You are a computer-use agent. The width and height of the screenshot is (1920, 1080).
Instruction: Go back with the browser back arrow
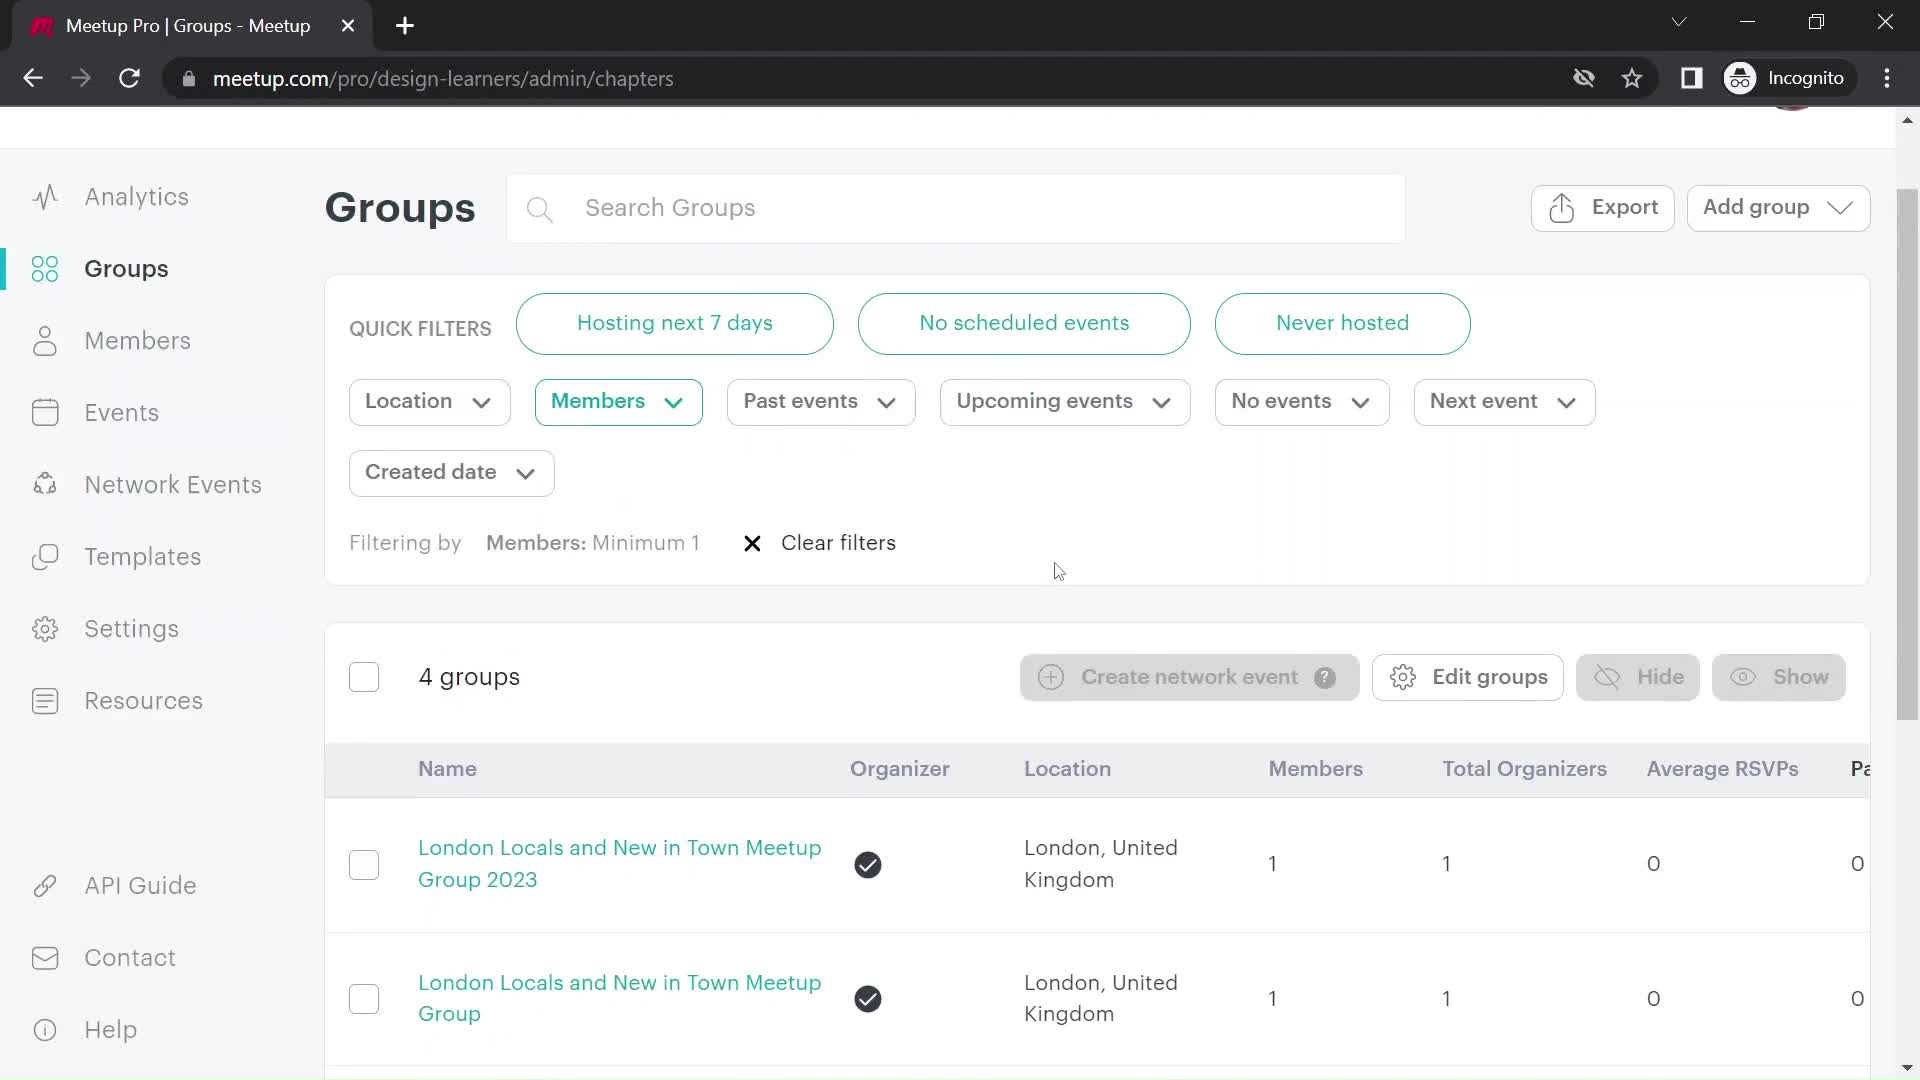33,78
